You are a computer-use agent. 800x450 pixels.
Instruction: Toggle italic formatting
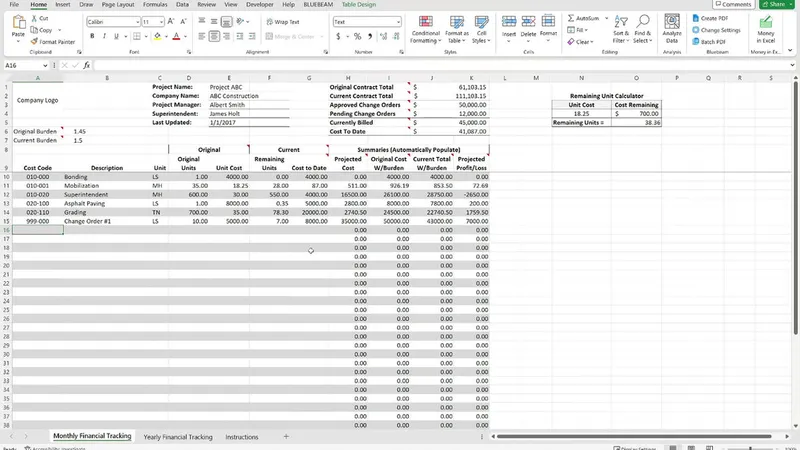point(104,36)
